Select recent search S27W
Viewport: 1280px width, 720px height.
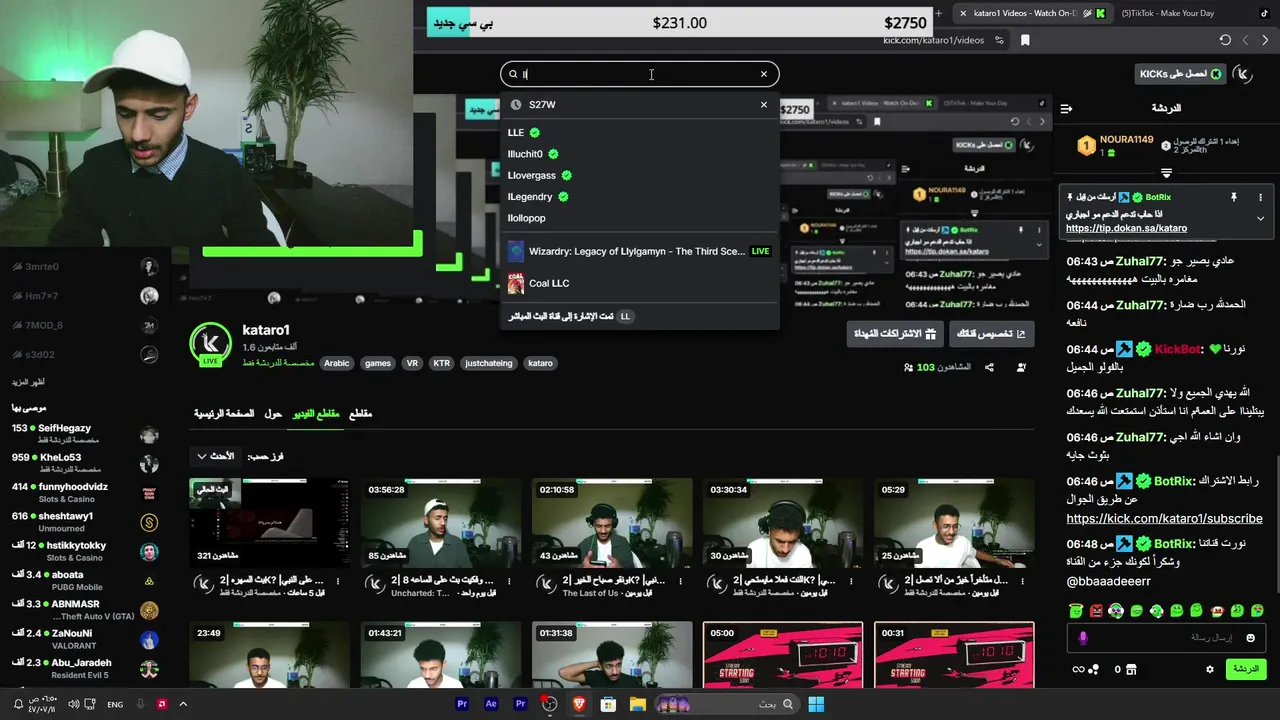pyautogui.click(x=640, y=104)
